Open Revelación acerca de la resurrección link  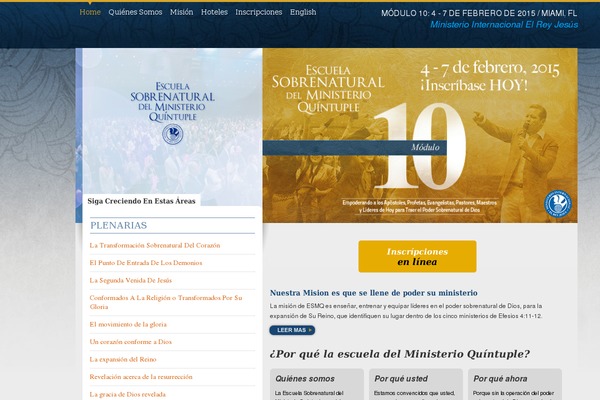(141, 377)
